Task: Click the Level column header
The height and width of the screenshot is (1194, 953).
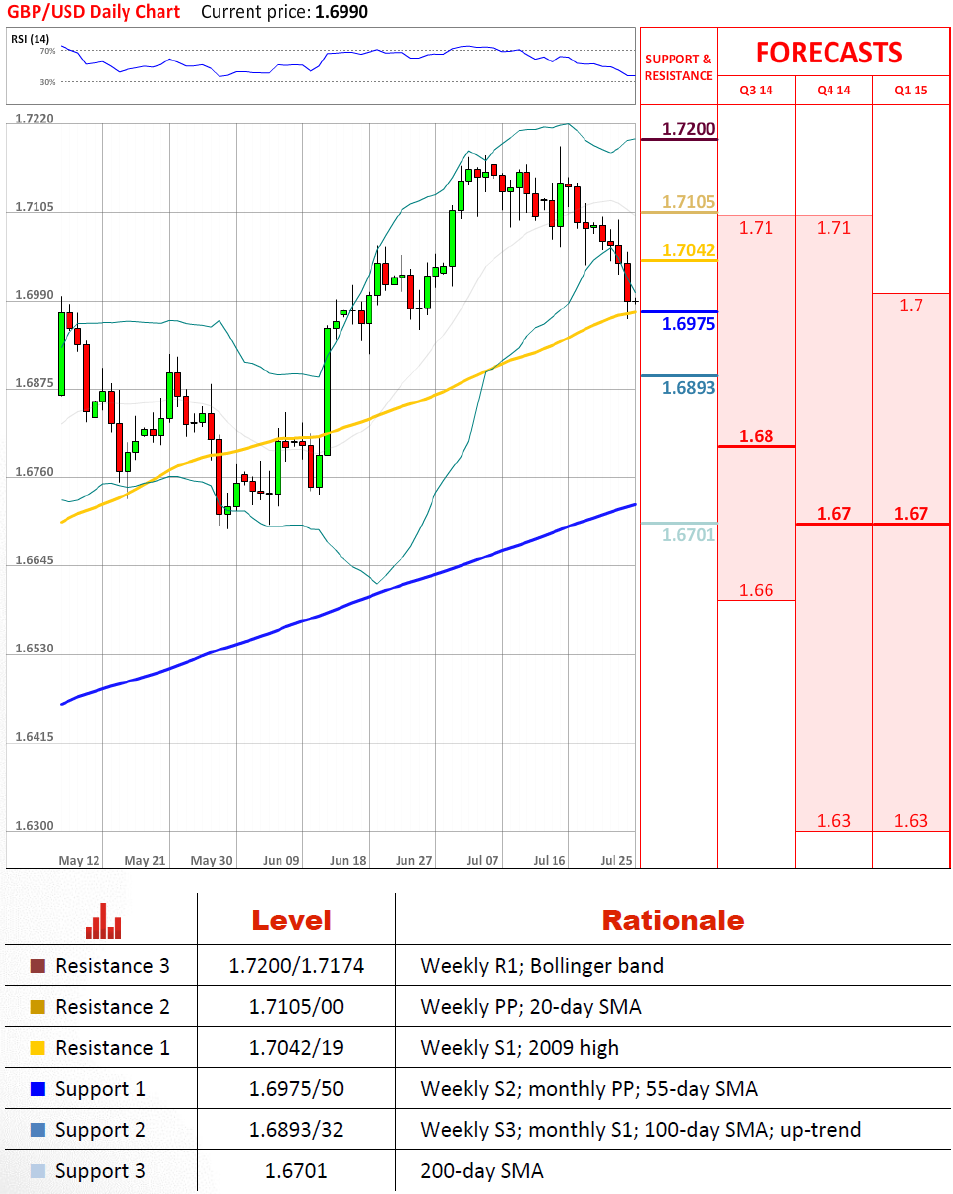Action: pyautogui.click(x=291, y=920)
